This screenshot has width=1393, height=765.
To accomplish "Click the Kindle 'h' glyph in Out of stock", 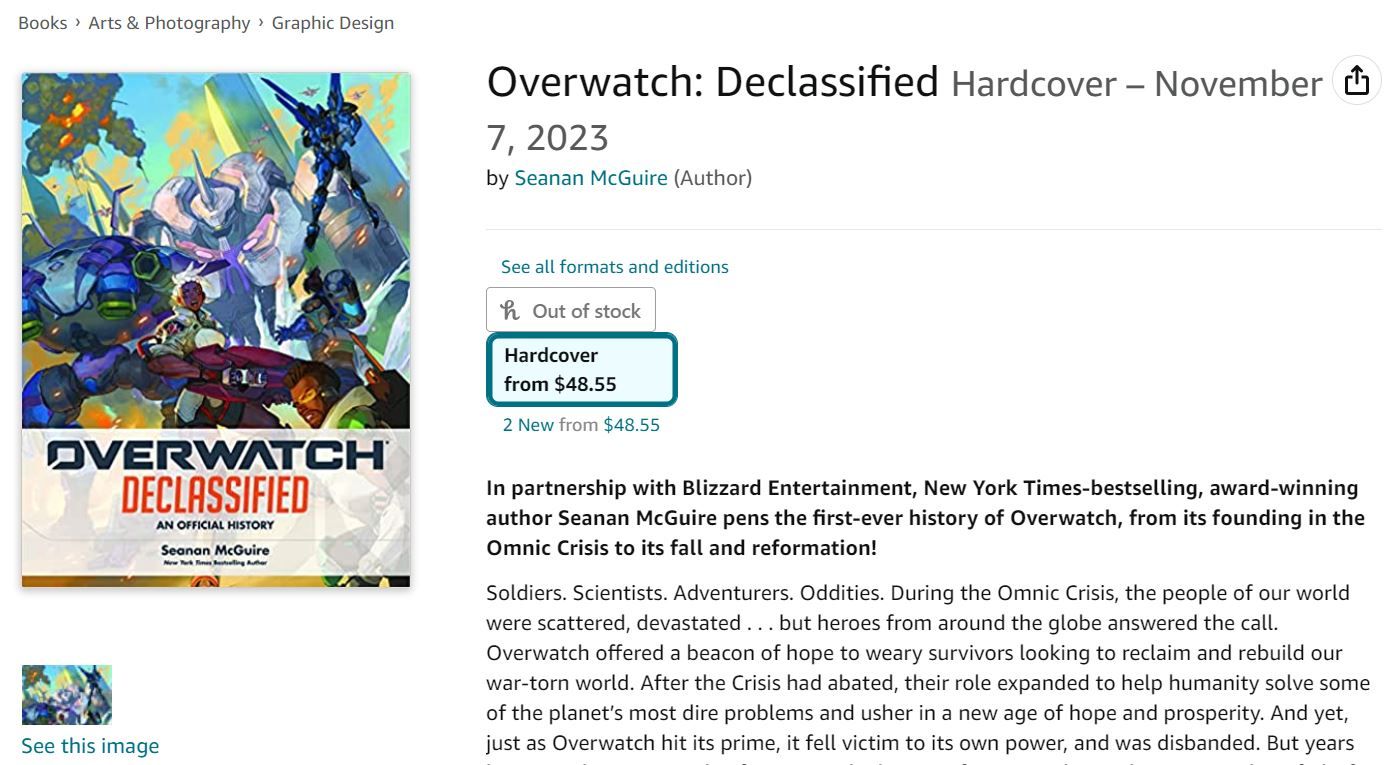I will tap(510, 309).
